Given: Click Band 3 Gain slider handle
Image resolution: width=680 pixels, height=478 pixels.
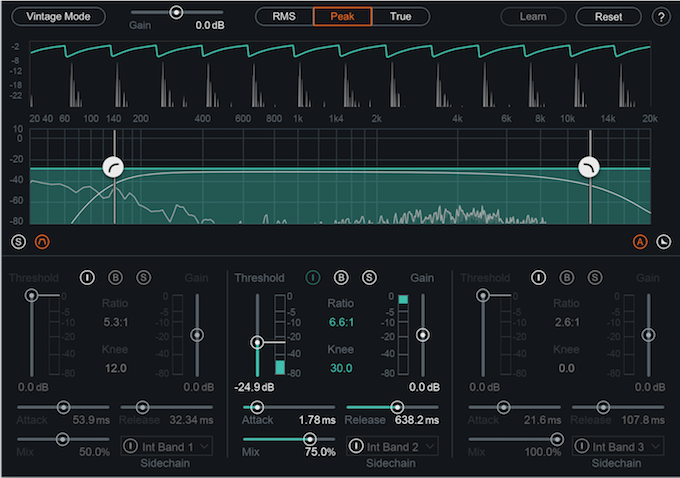Looking at the screenshot, I should coord(649,335).
